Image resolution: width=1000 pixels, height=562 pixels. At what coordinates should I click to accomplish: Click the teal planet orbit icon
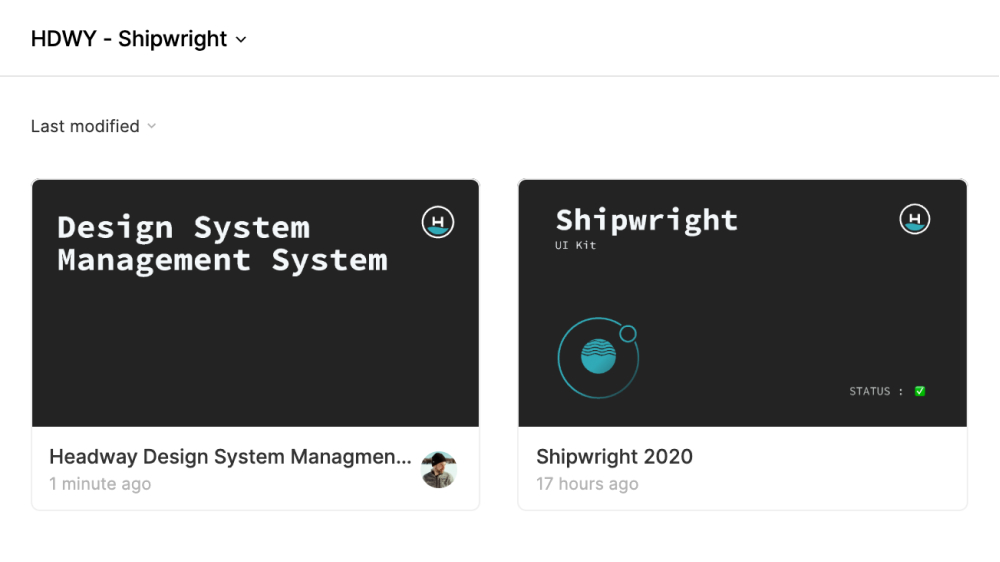tap(598, 357)
